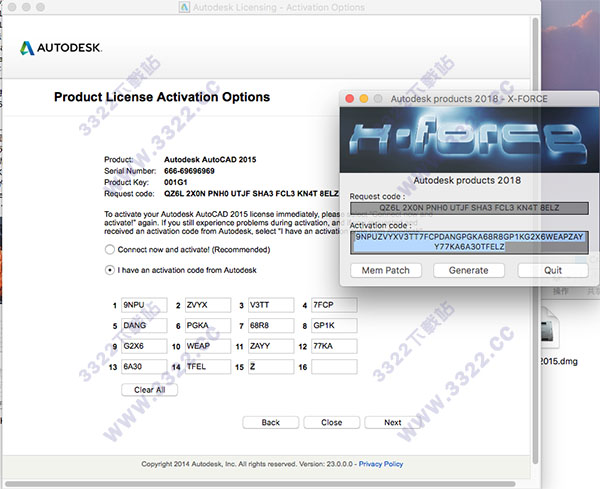Click the product key 001G1 text
The image size is (600, 489).
(x=176, y=182)
